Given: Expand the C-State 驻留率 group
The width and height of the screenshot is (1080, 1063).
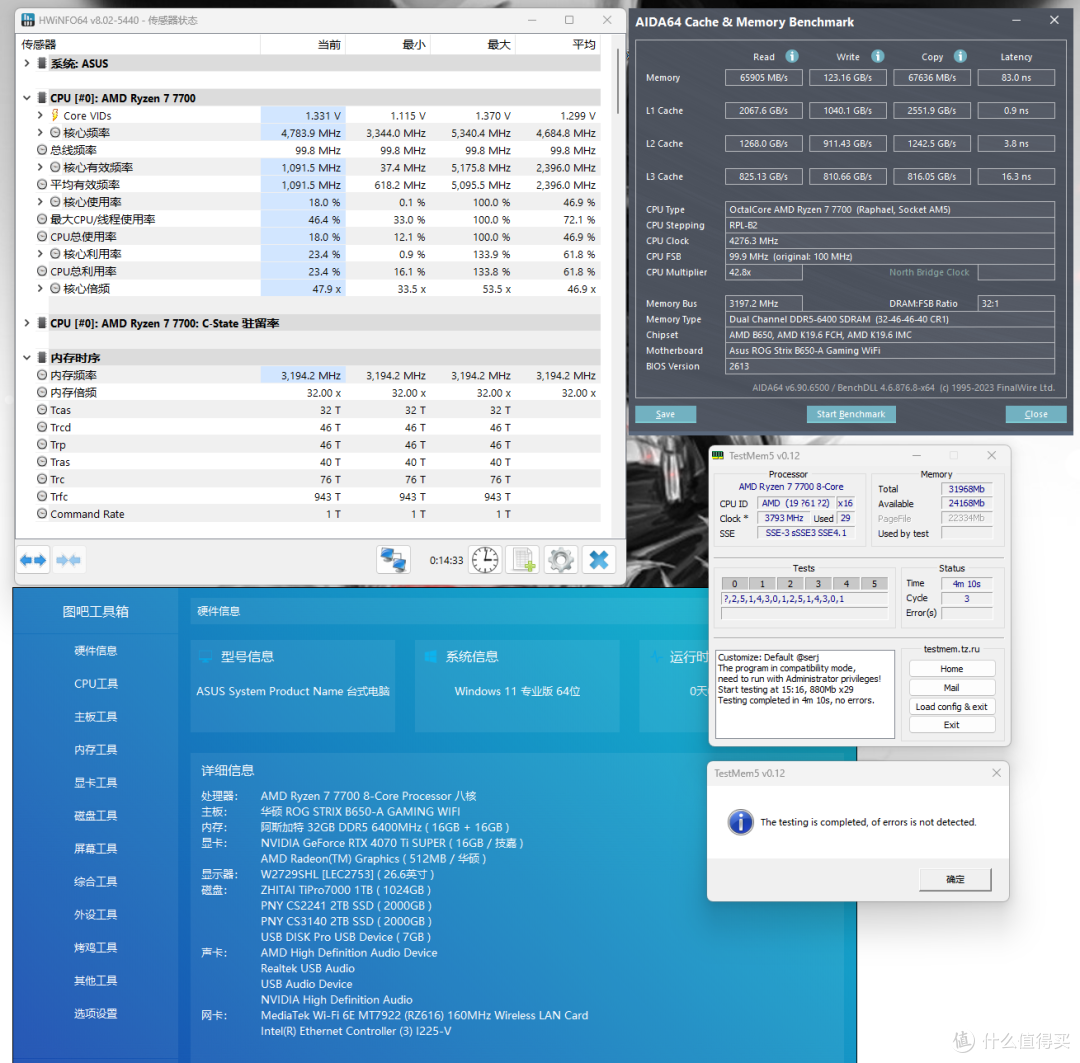Looking at the screenshot, I should pos(26,322).
